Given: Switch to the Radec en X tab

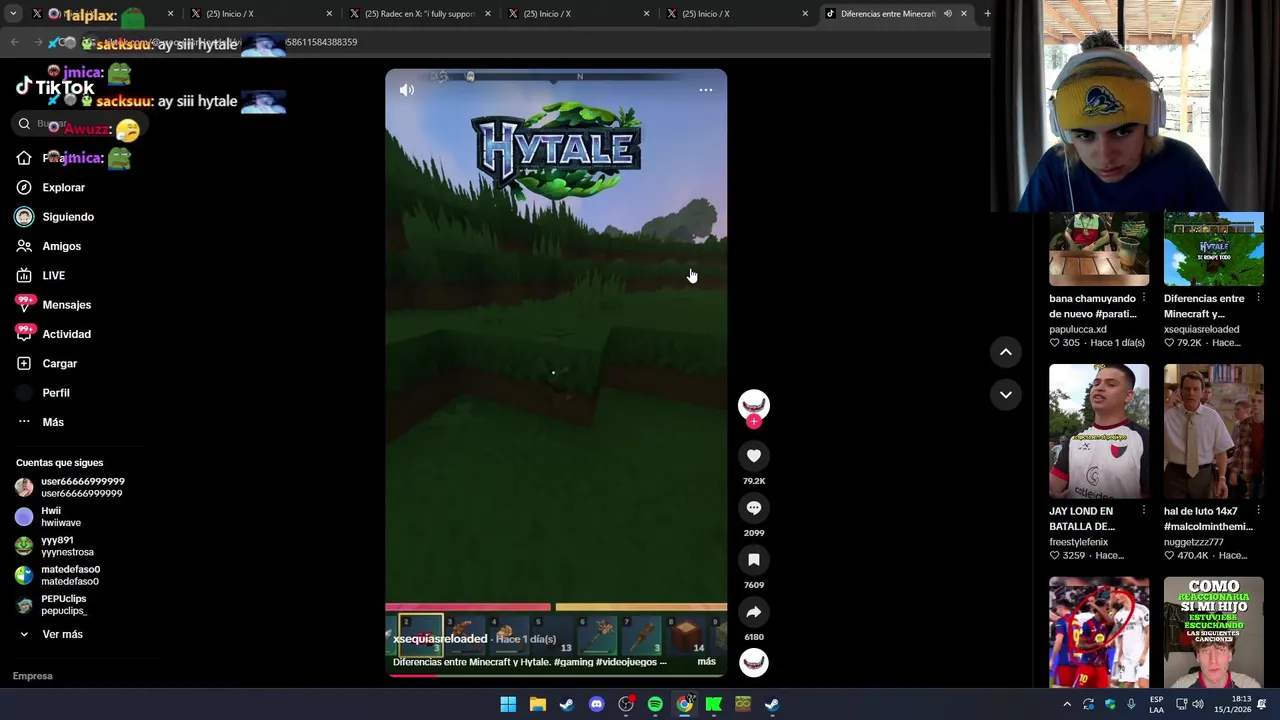Looking at the screenshot, I should [x=418, y=14].
